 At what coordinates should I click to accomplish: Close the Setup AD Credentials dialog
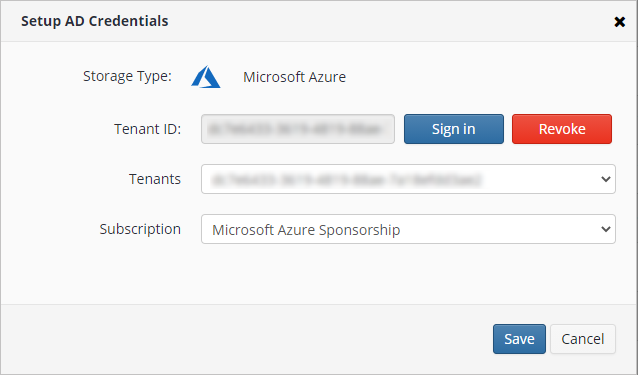pos(619,22)
